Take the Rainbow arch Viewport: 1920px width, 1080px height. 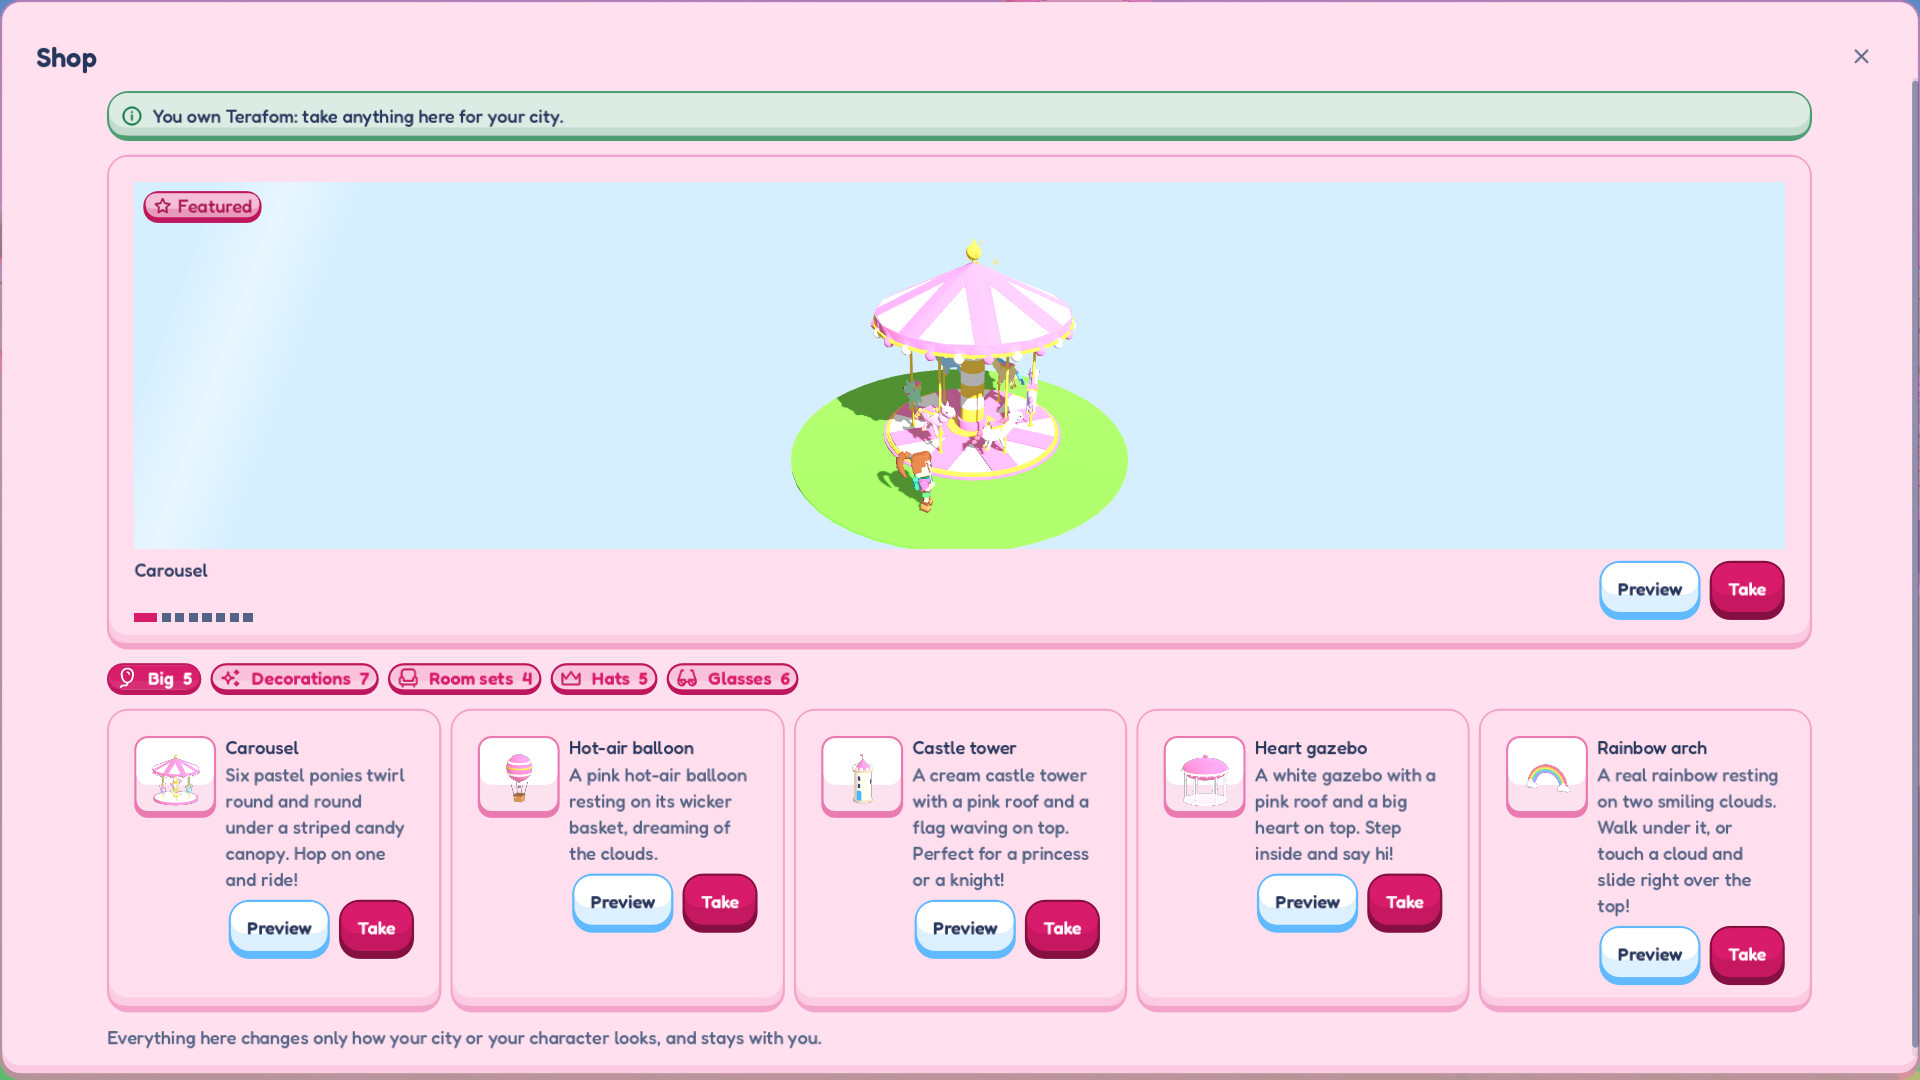pos(1747,954)
